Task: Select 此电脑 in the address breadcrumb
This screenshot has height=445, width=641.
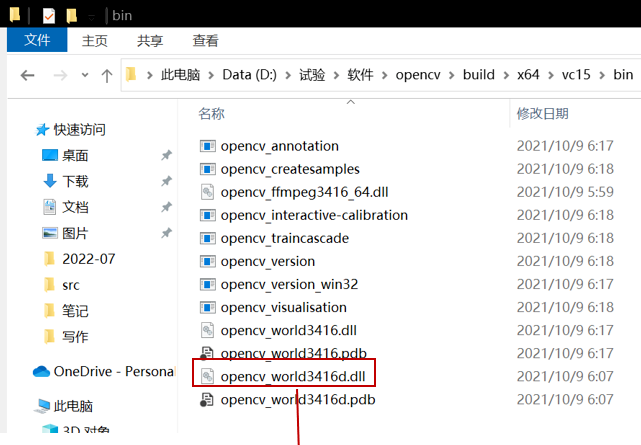Action: [180, 75]
